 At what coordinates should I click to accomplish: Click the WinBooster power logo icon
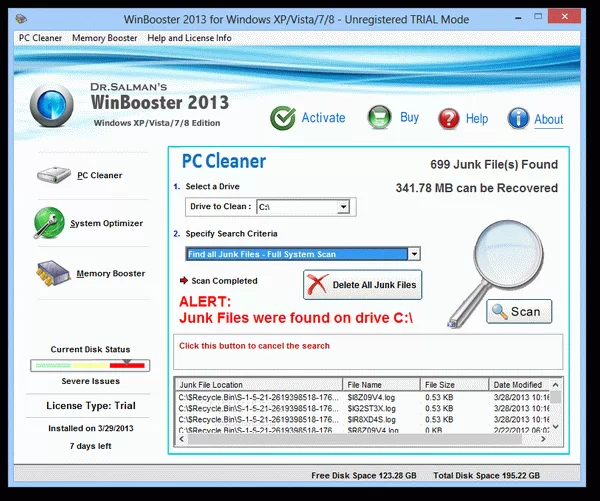click(x=52, y=105)
